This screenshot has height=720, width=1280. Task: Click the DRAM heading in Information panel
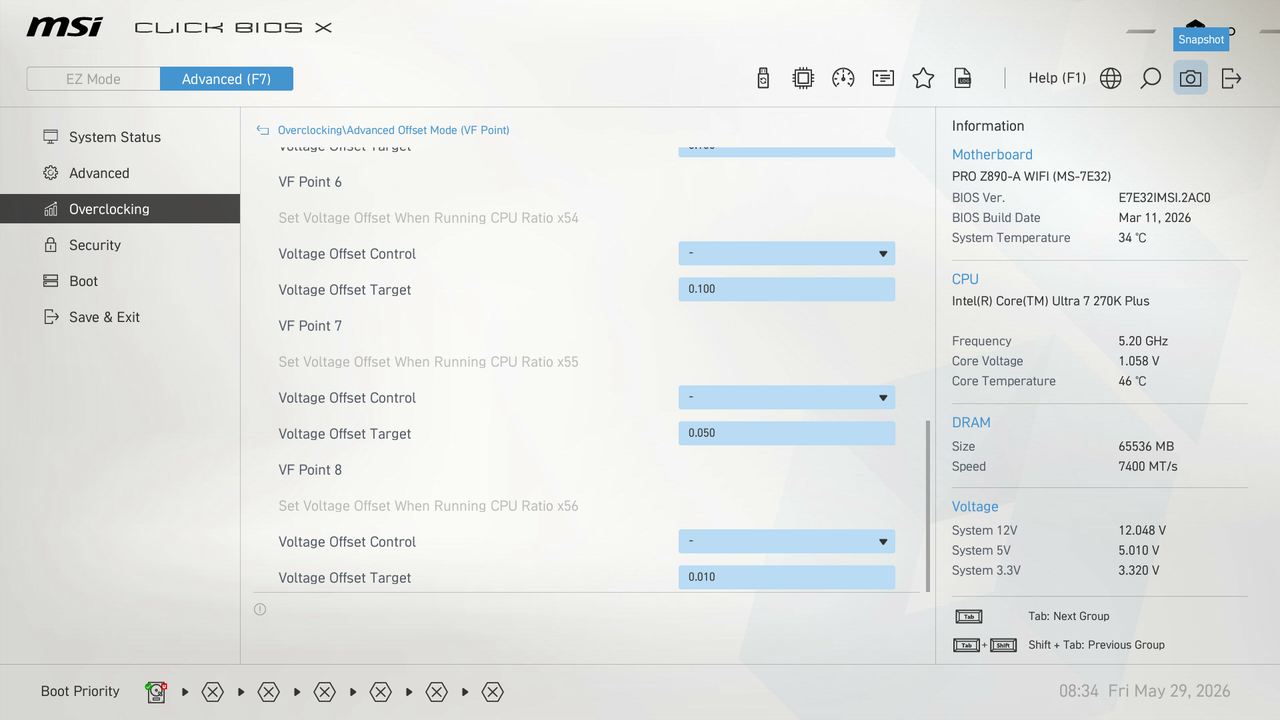click(971, 423)
